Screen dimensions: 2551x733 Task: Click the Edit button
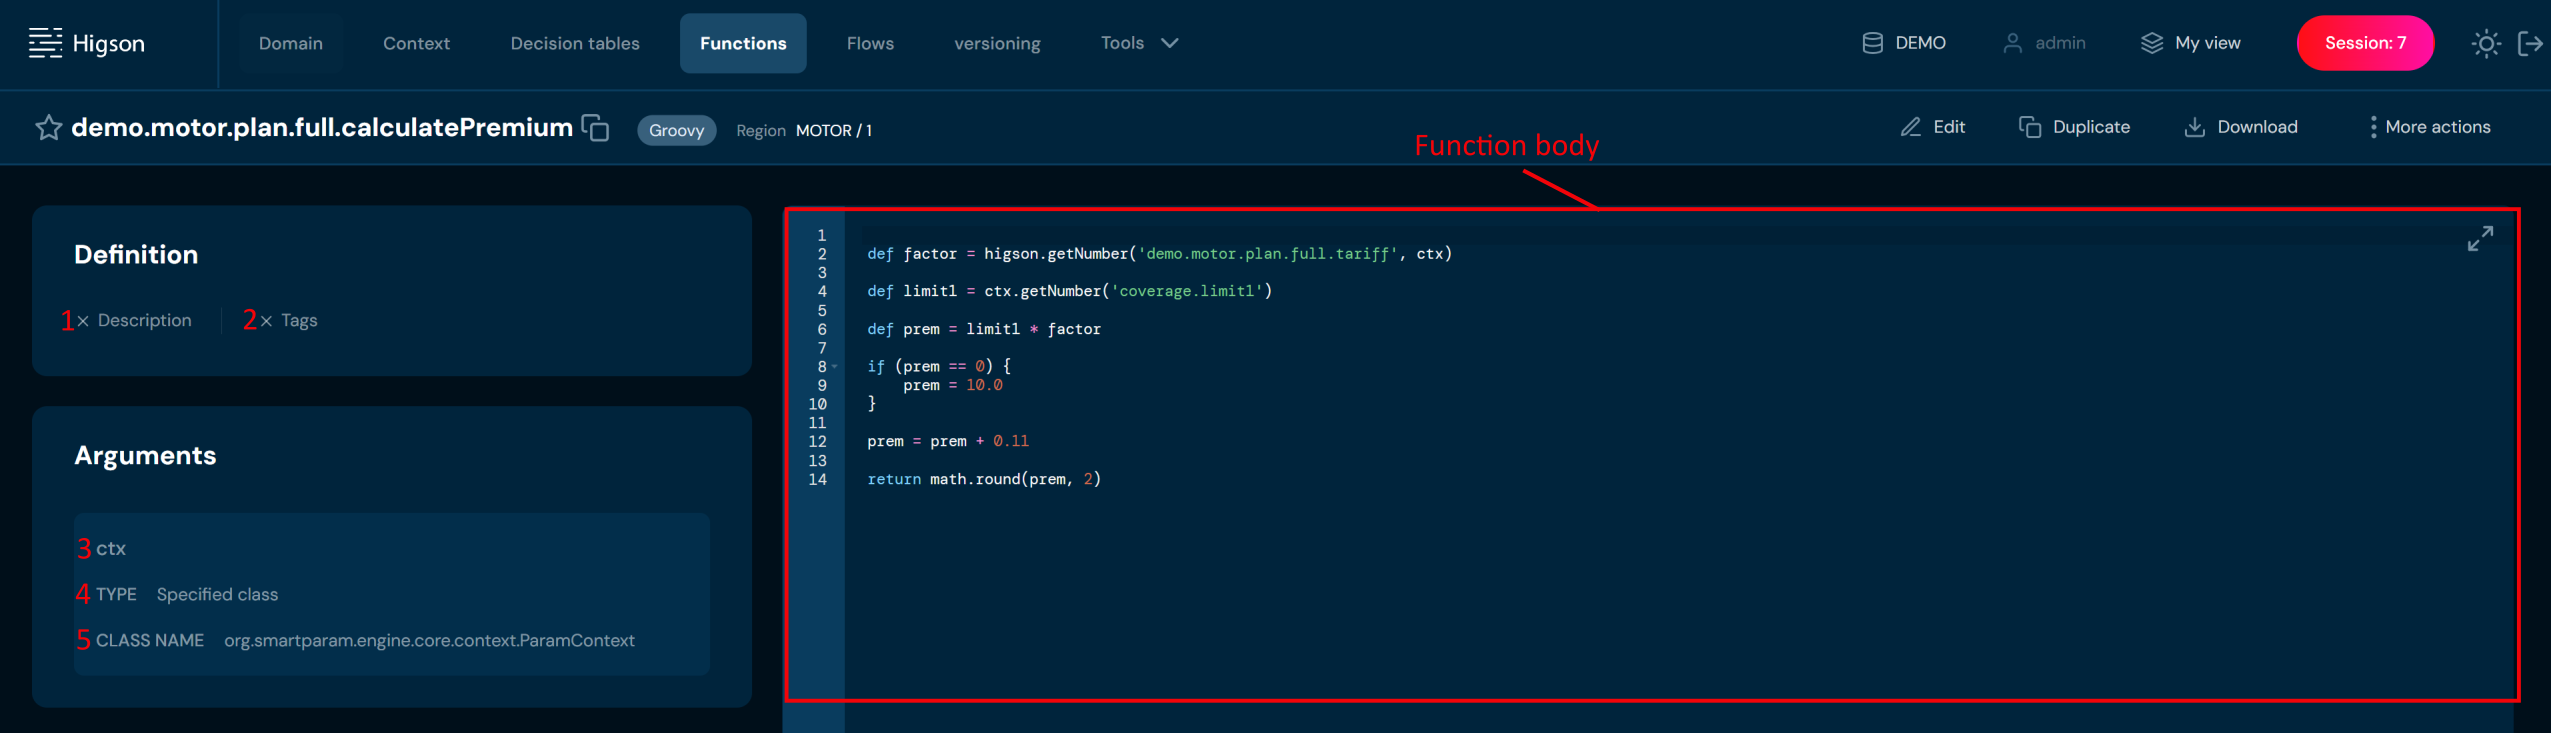pyautogui.click(x=1932, y=127)
